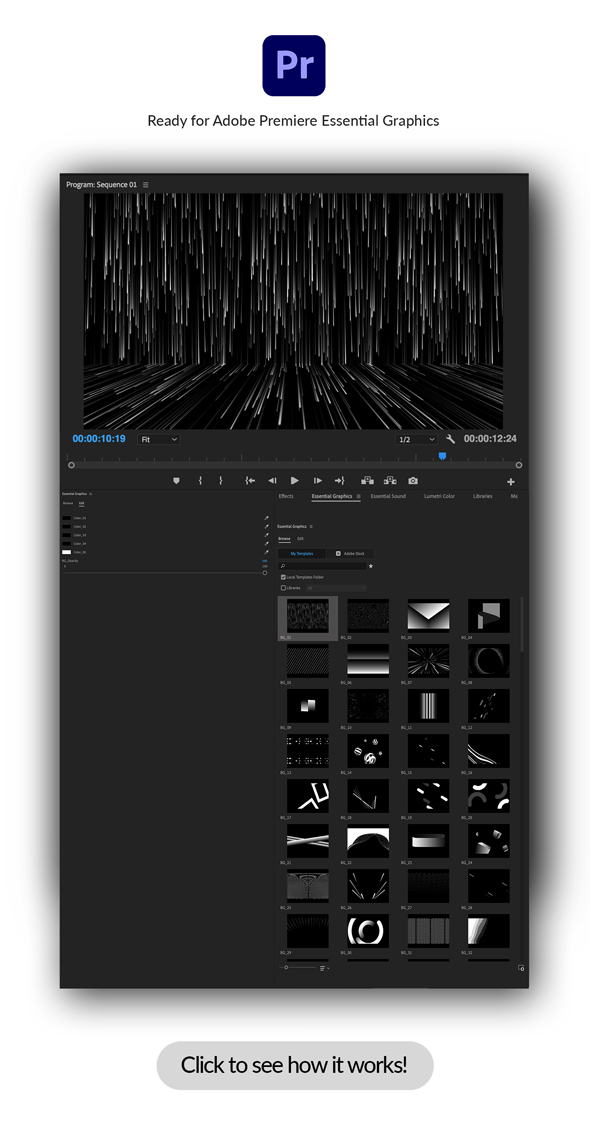The width and height of the screenshot is (590, 1143).
Task: Click the Adobe Premiere Pro logo
Action: 294,66
